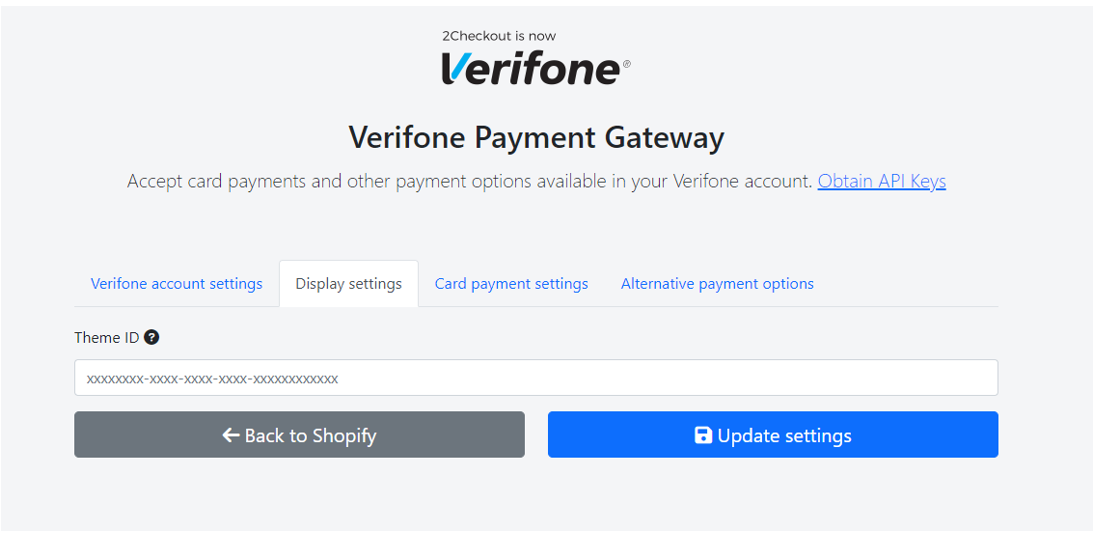Screen dimensions: 1097x538
Task: Click the left arrow icon on Back to Shopify
Action: (231, 435)
